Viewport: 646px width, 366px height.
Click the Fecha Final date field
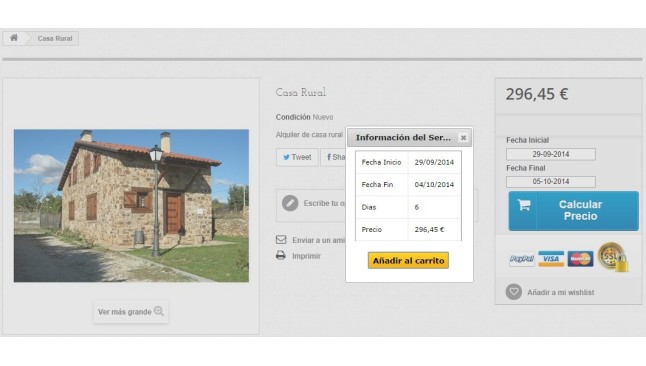(551, 181)
